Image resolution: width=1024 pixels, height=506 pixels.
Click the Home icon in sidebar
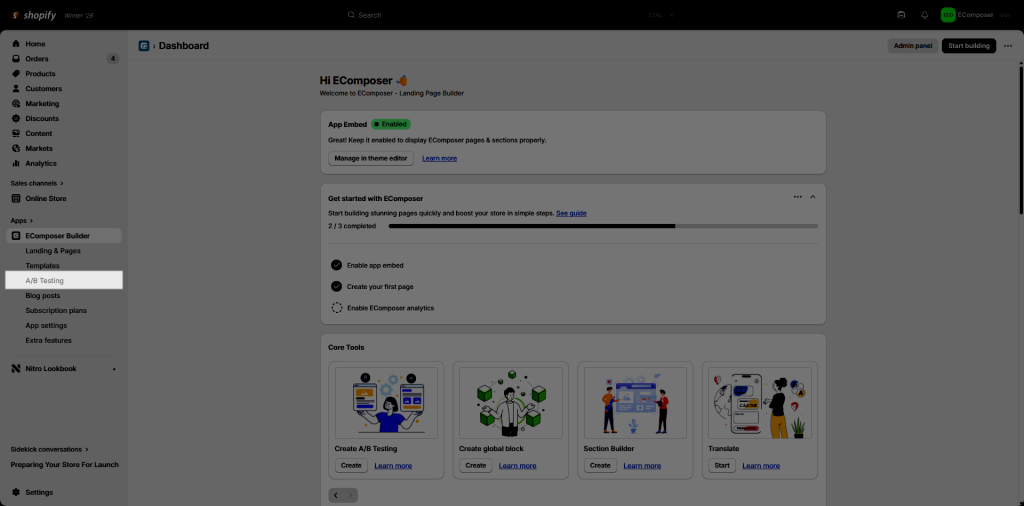(16, 44)
